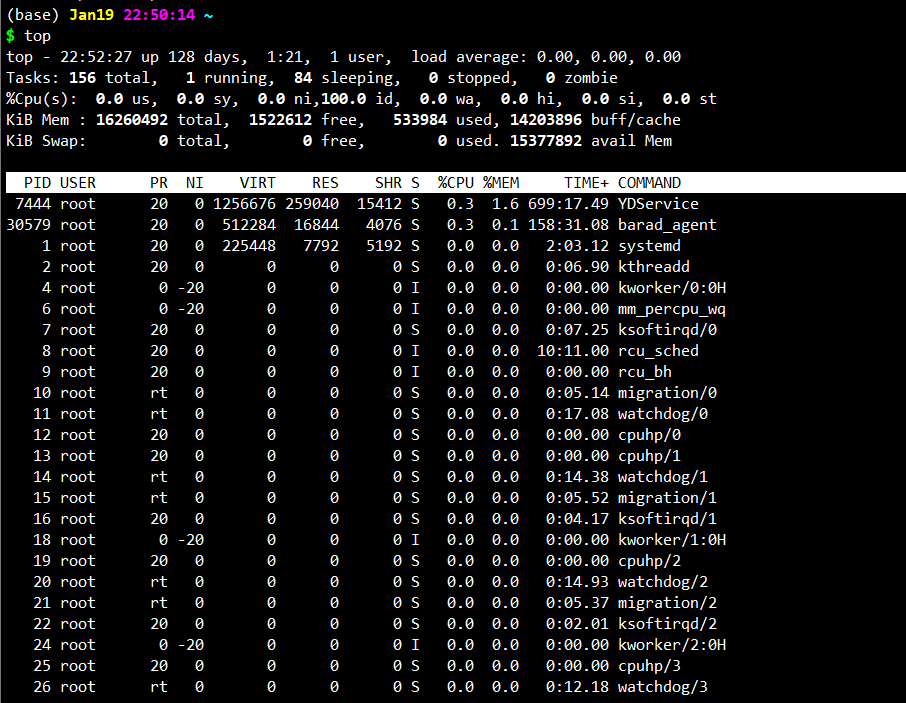Click PID 7444 in the process list
This screenshot has width=906, height=703.
[x=33, y=204]
